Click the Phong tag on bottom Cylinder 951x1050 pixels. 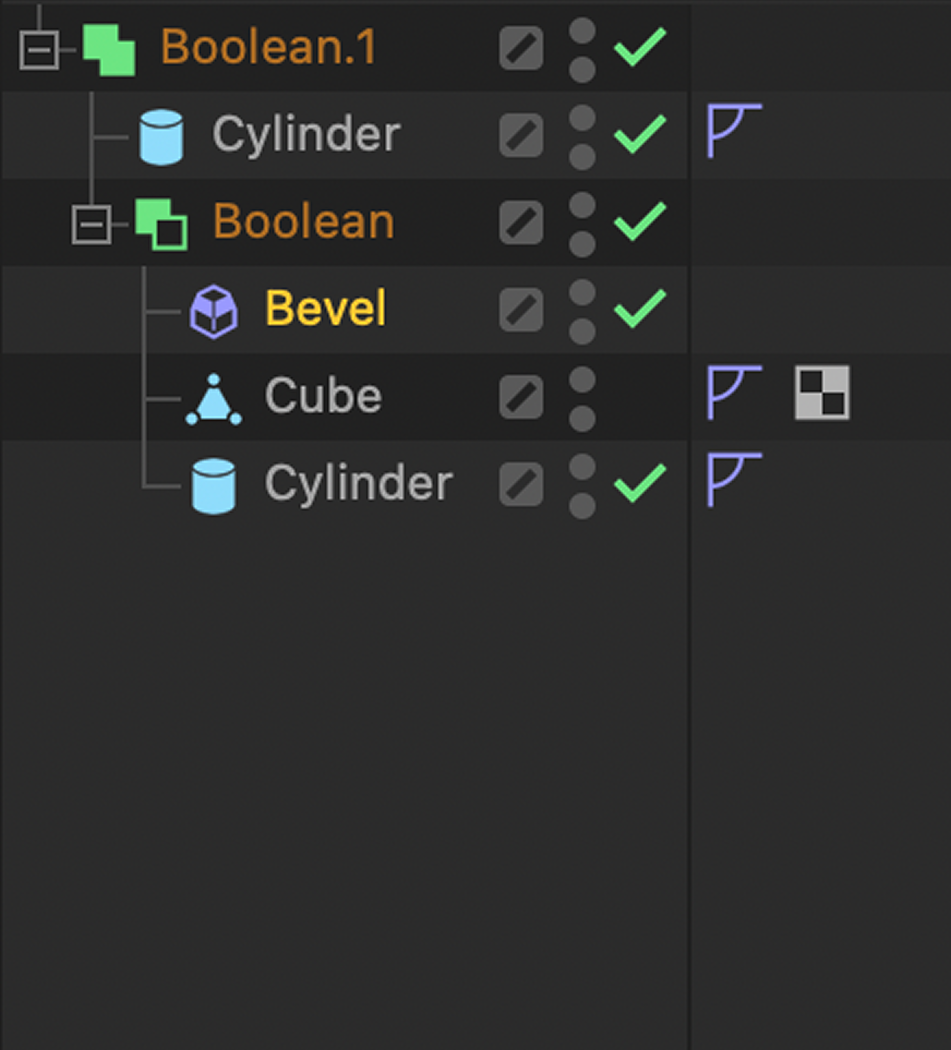click(733, 480)
